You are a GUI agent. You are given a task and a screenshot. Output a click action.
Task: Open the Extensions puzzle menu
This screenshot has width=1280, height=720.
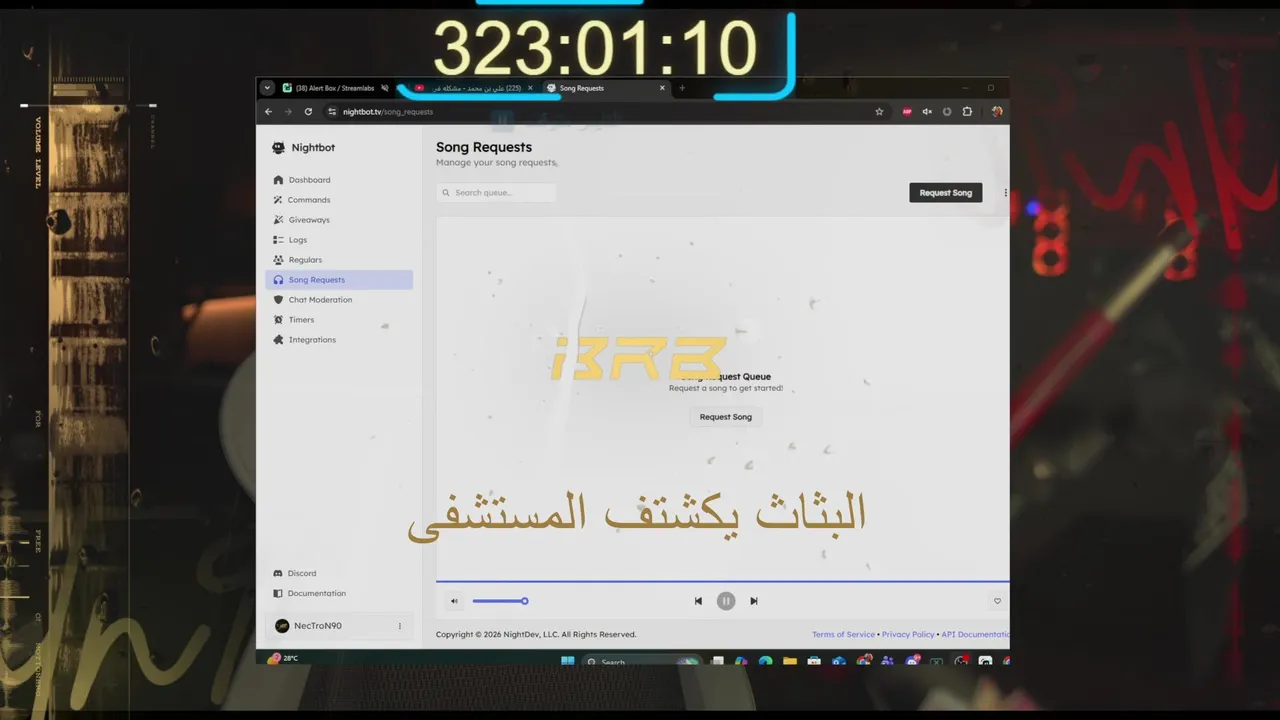967,112
